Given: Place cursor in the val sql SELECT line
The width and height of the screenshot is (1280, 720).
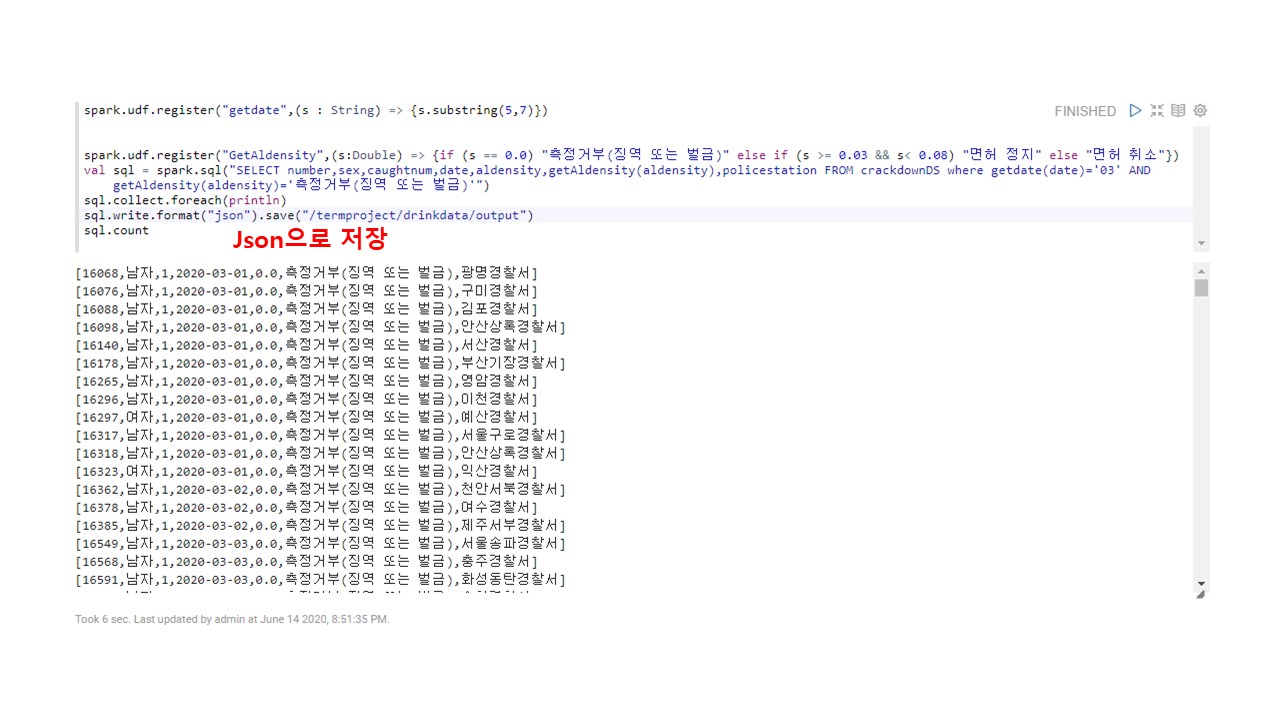Looking at the screenshot, I should click(x=617, y=170).
